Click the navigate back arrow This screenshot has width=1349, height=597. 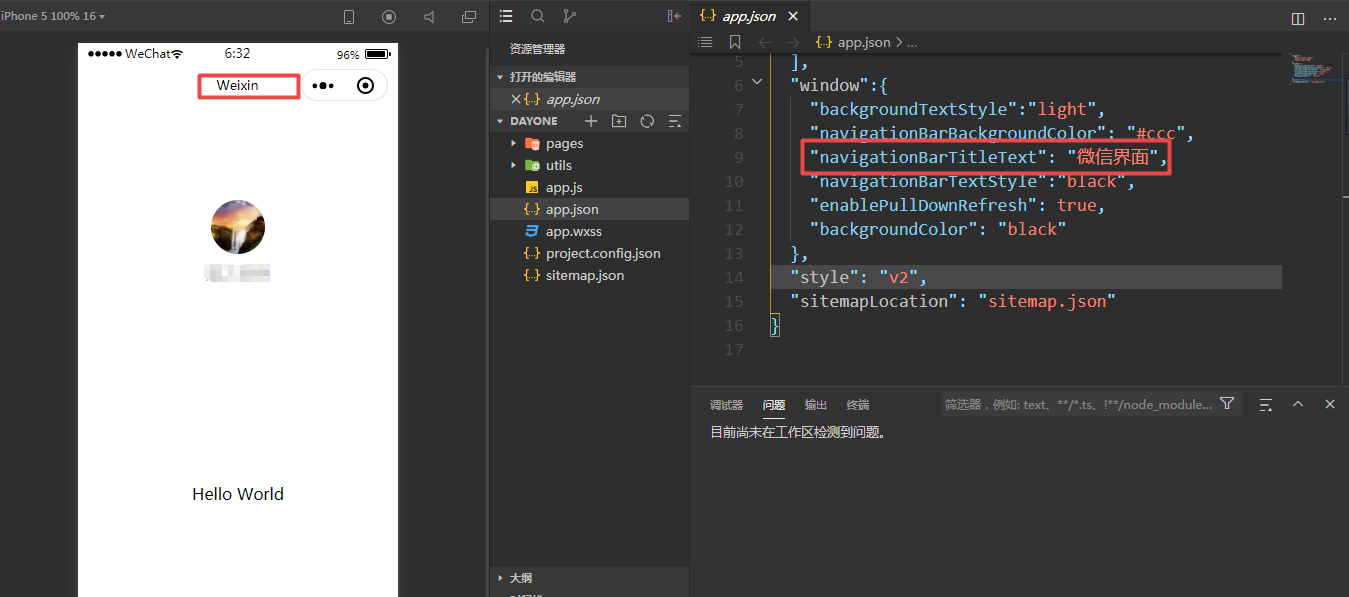point(765,42)
